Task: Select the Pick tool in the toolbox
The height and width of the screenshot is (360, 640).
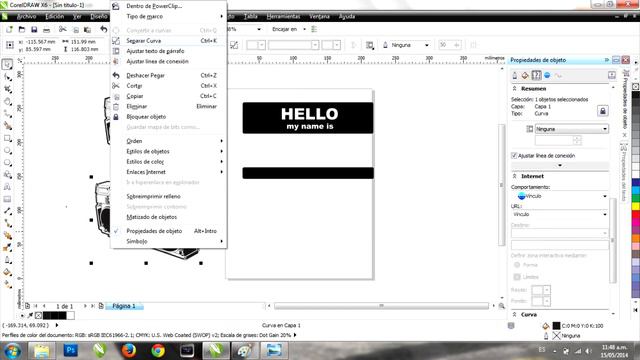Action: point(7,64)
